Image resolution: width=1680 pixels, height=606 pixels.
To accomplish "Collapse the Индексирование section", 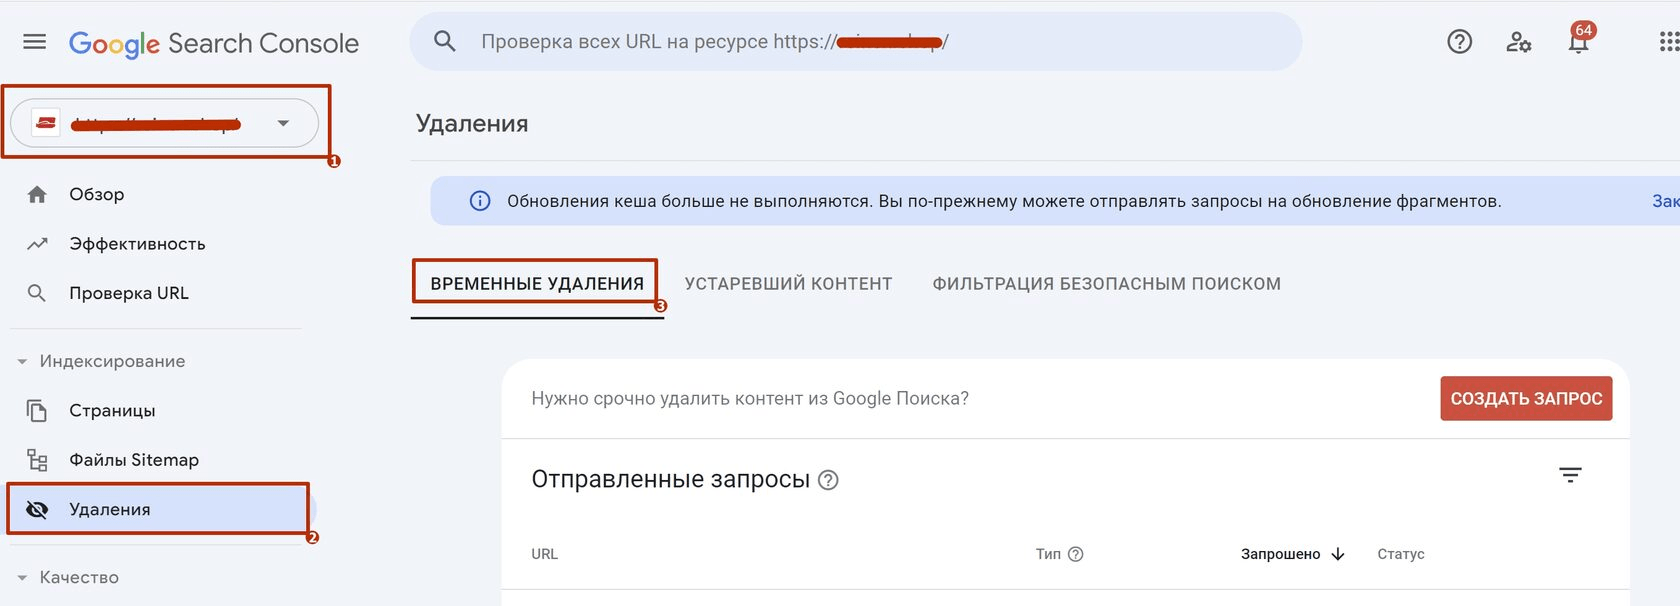I will point(22,362).
